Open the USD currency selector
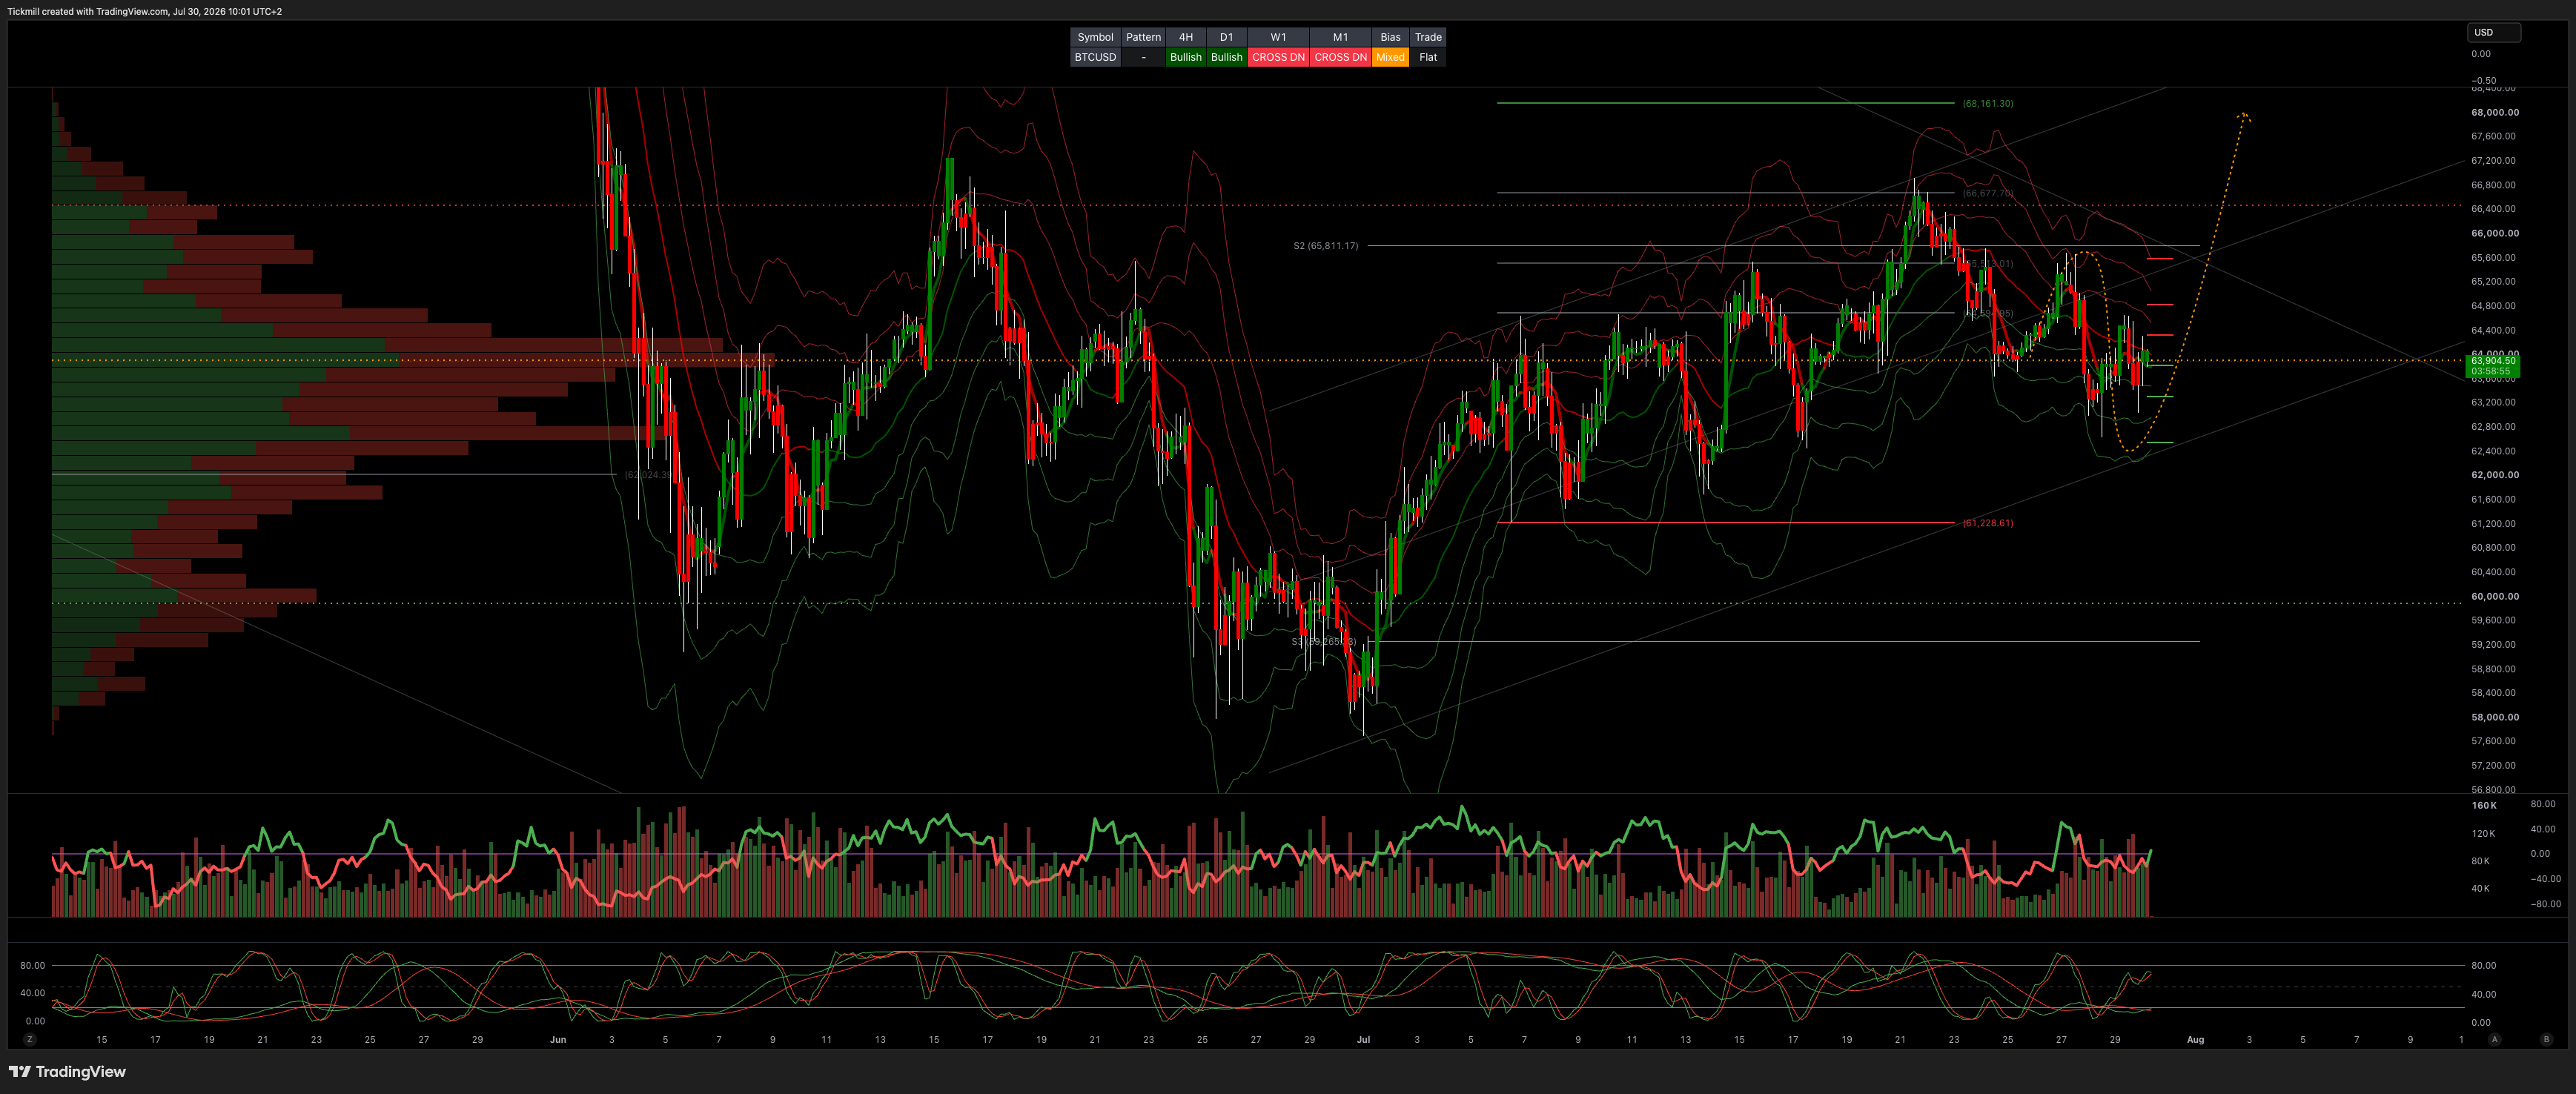Screen dimensions: 2576x1094 [x=2494, y=32]
